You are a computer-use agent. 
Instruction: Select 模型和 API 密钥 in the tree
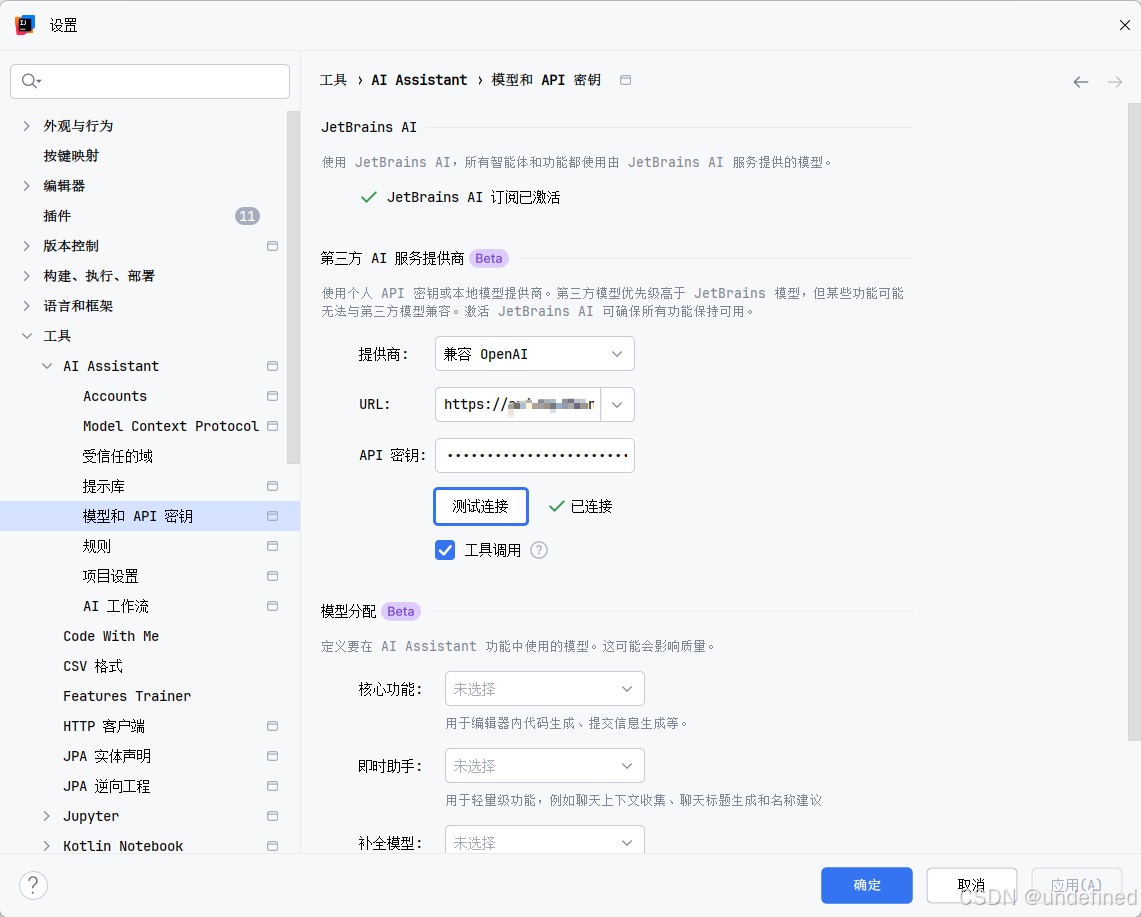click(x=150, y=516)
